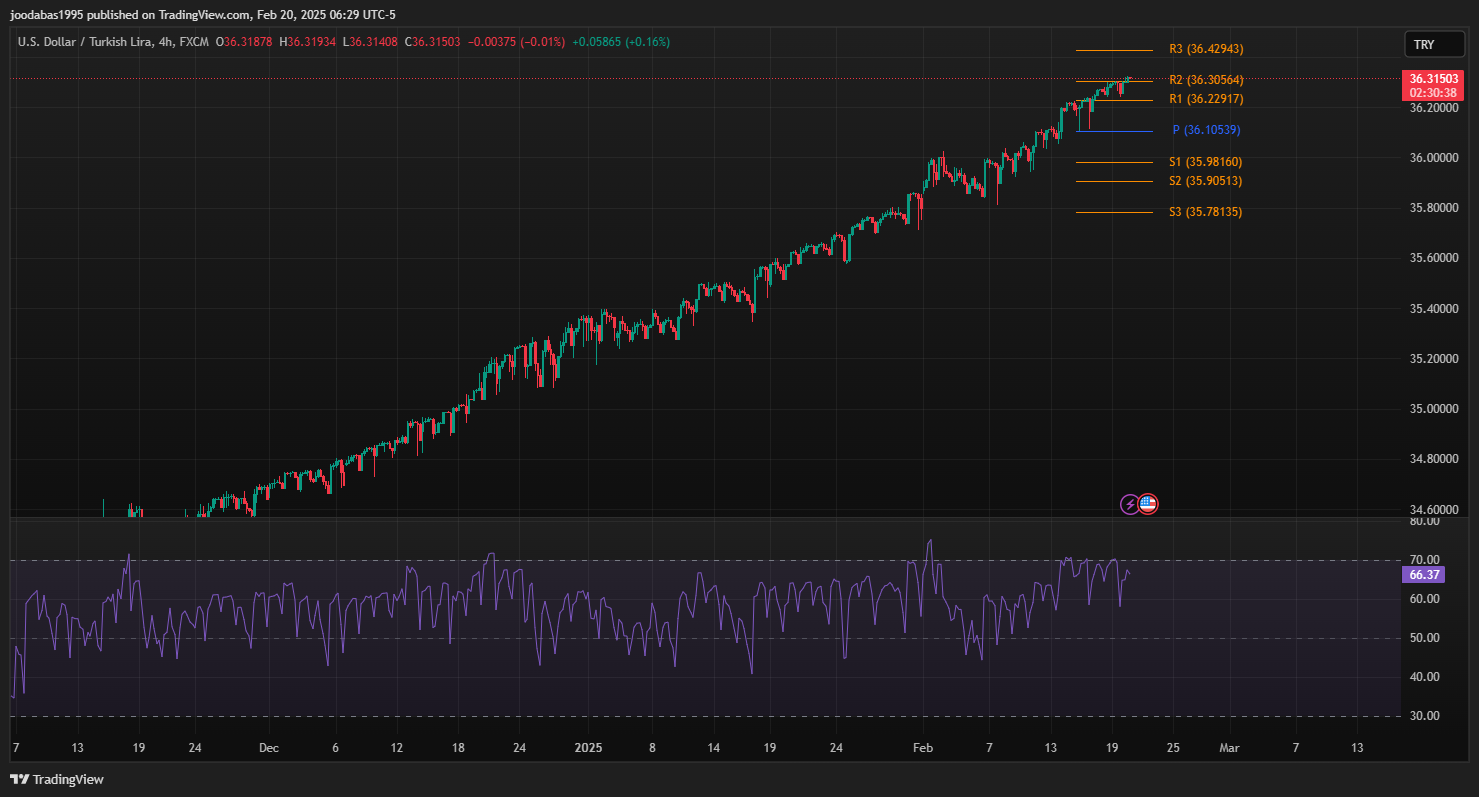1479x797 pixels.
Task: Select the R3 (36.42943) pivot label
Action: click(1205, 49)
